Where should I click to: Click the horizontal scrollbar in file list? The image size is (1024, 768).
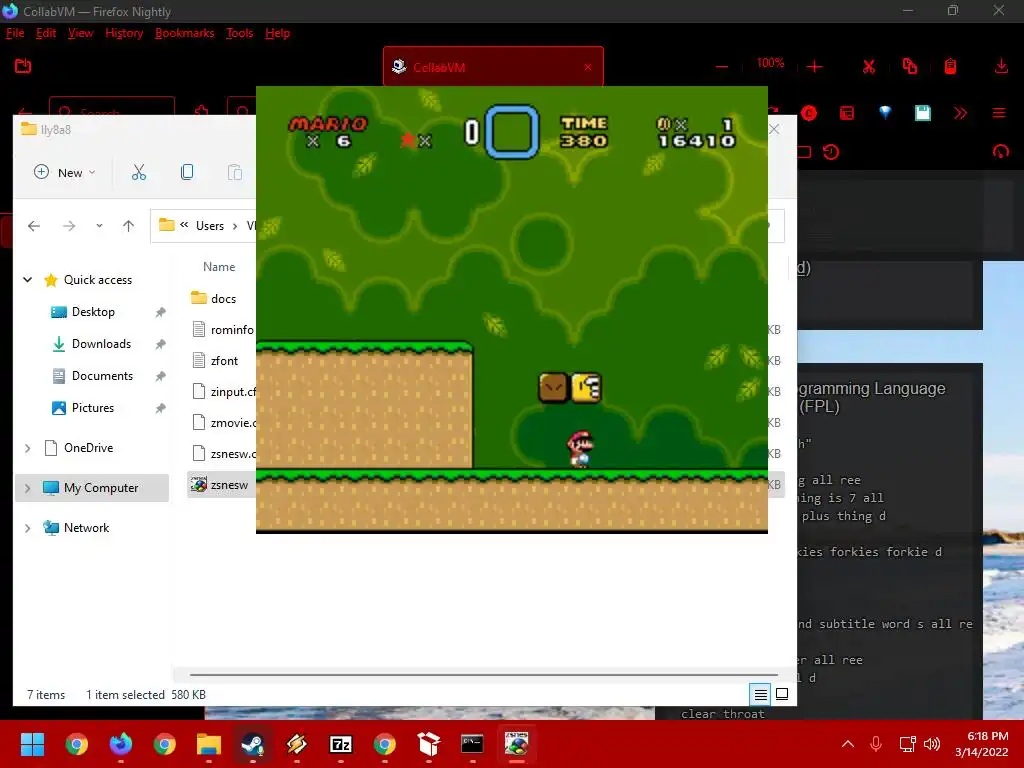coord(483,675)
